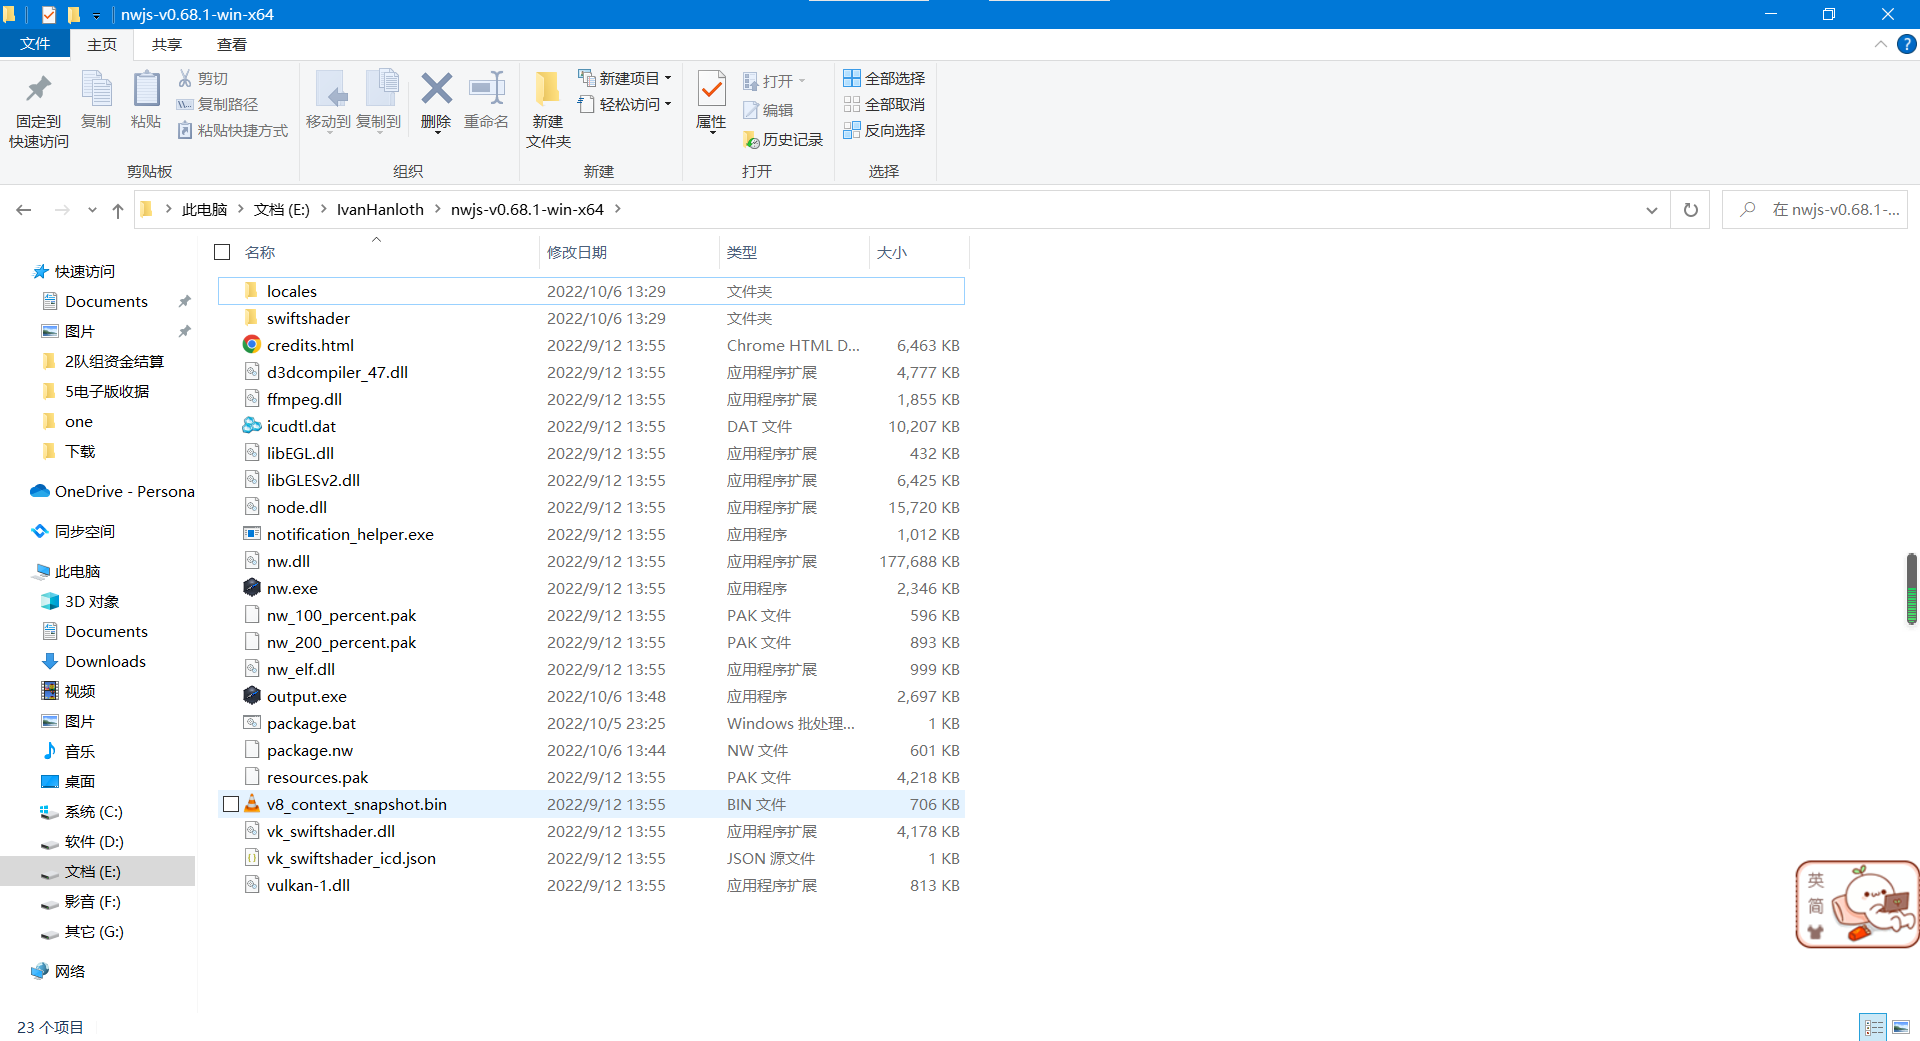The image size is (1920, 1041).
Task: Click the New Folder (新建文件夹) icon
Action: click(x=548, y=108)
